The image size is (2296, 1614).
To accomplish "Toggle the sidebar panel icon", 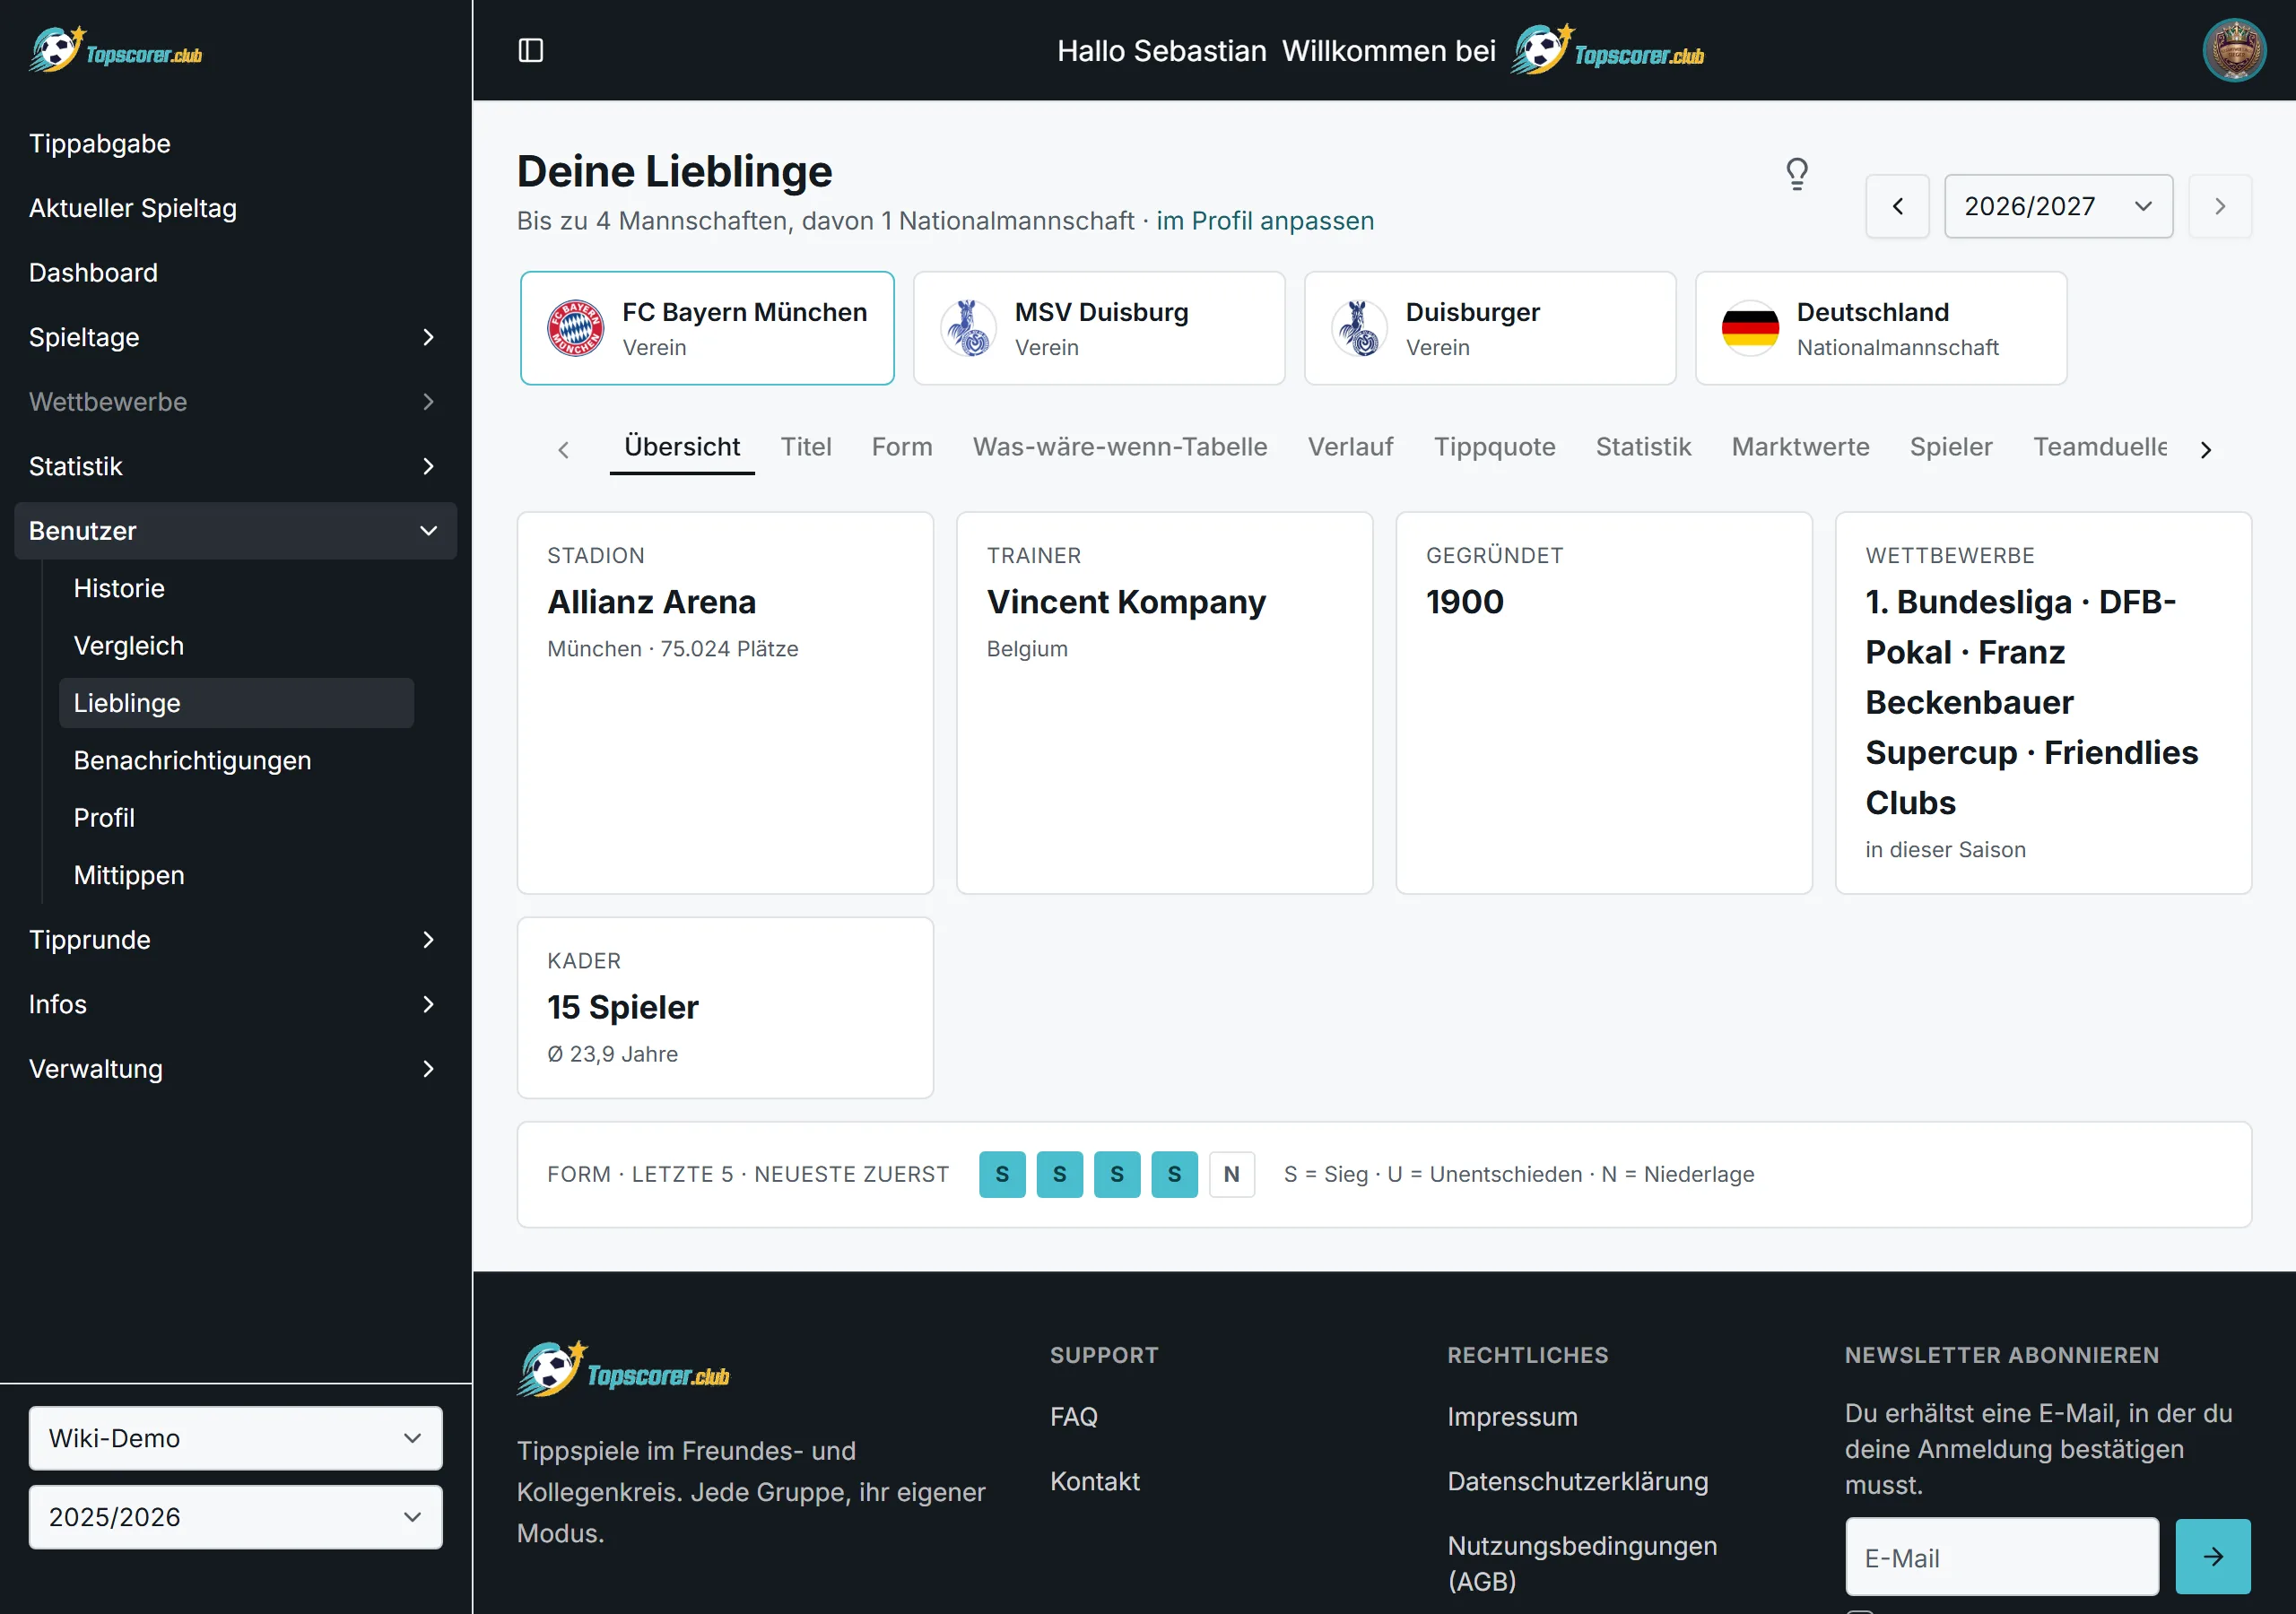I will [x=531, y=50].
